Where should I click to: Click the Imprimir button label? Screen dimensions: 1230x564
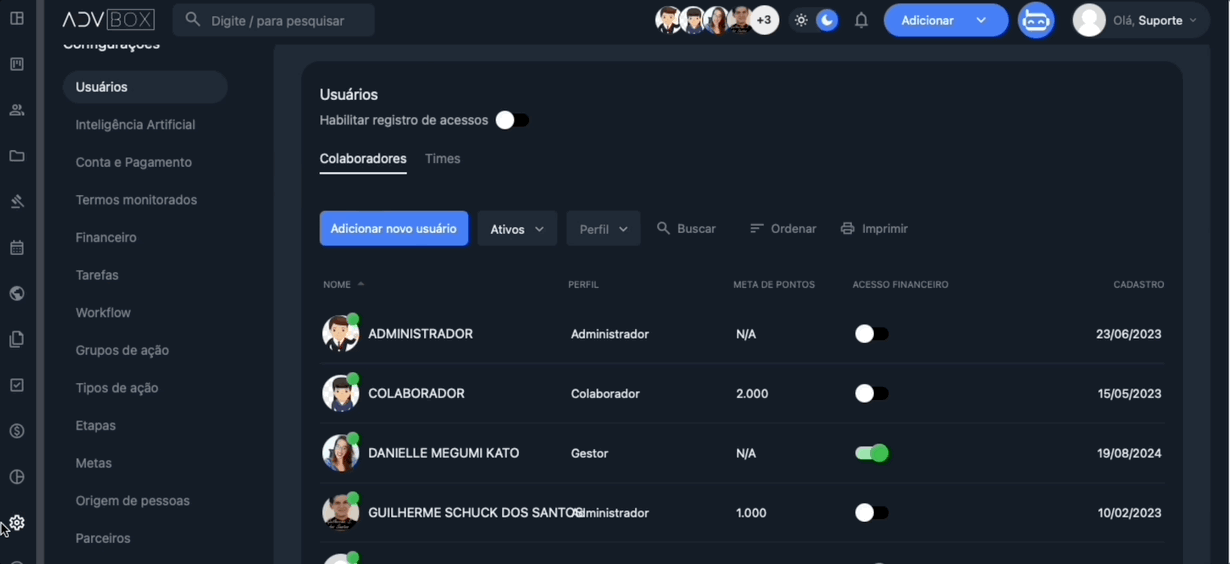pos(885,229)
